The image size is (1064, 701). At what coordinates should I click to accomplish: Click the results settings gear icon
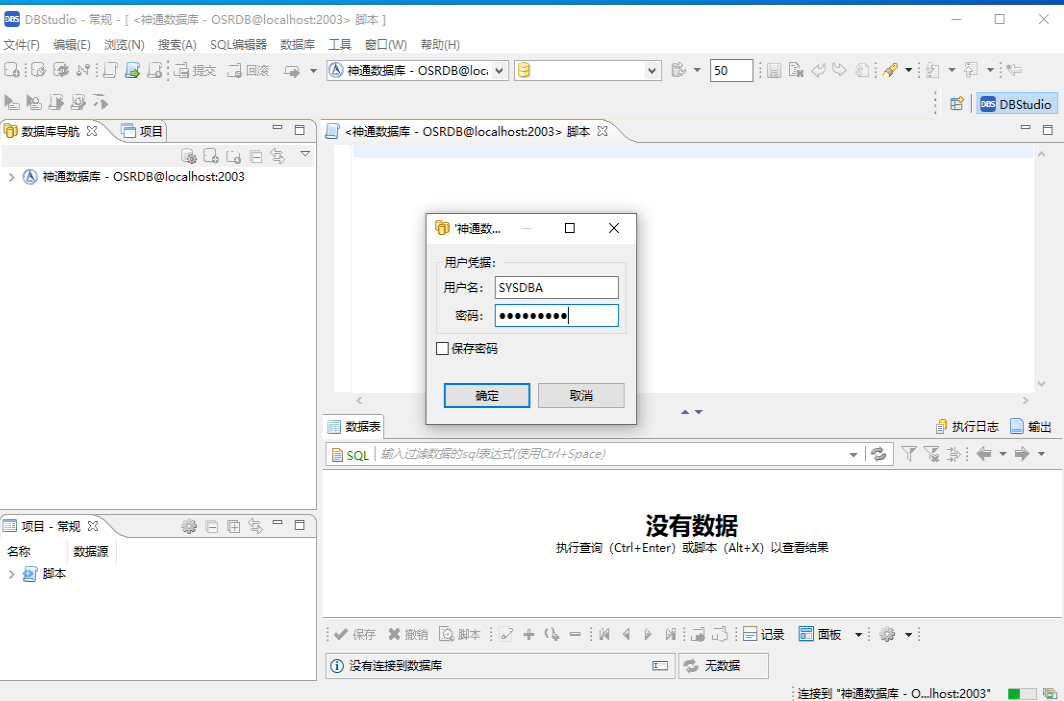click(887, 634)
